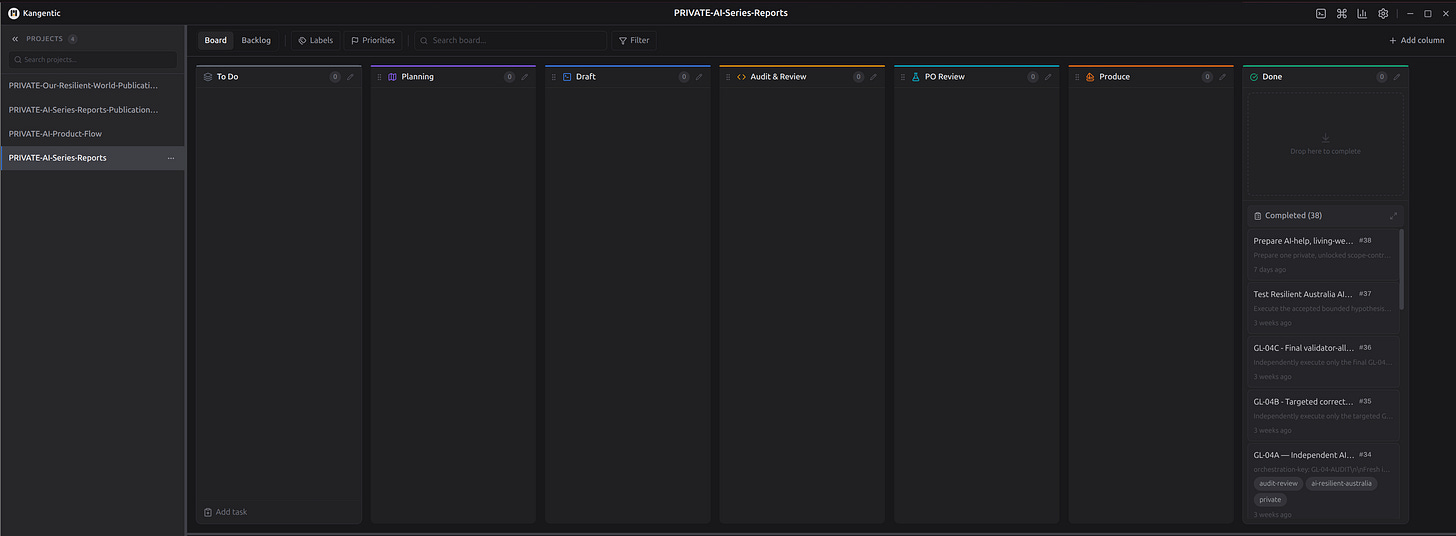The image size is (1456, 536).
Task: Expand the Completed tasks list
Action: (1393, 215)
